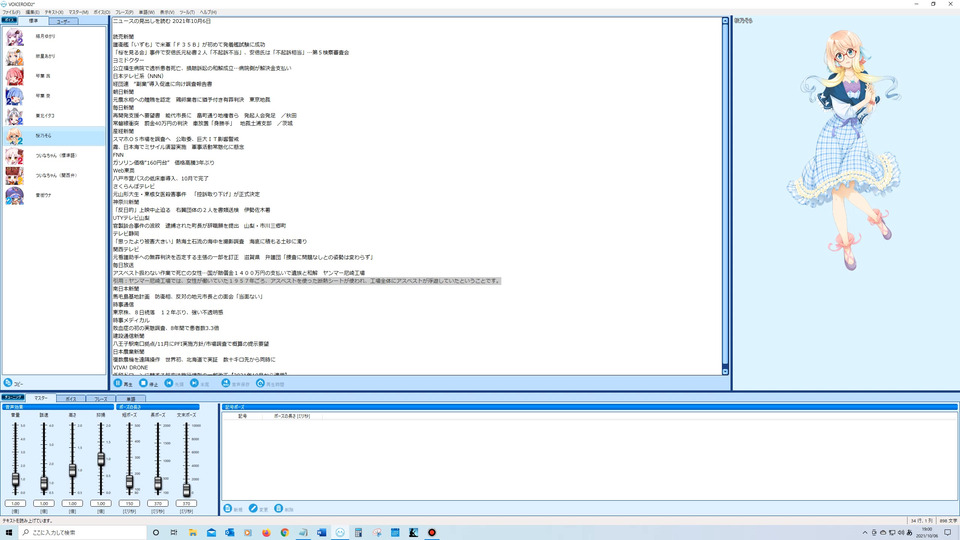Click the 音声保存 save audio icon
This screenshot has height=540, width=960.
pos(226,383)
